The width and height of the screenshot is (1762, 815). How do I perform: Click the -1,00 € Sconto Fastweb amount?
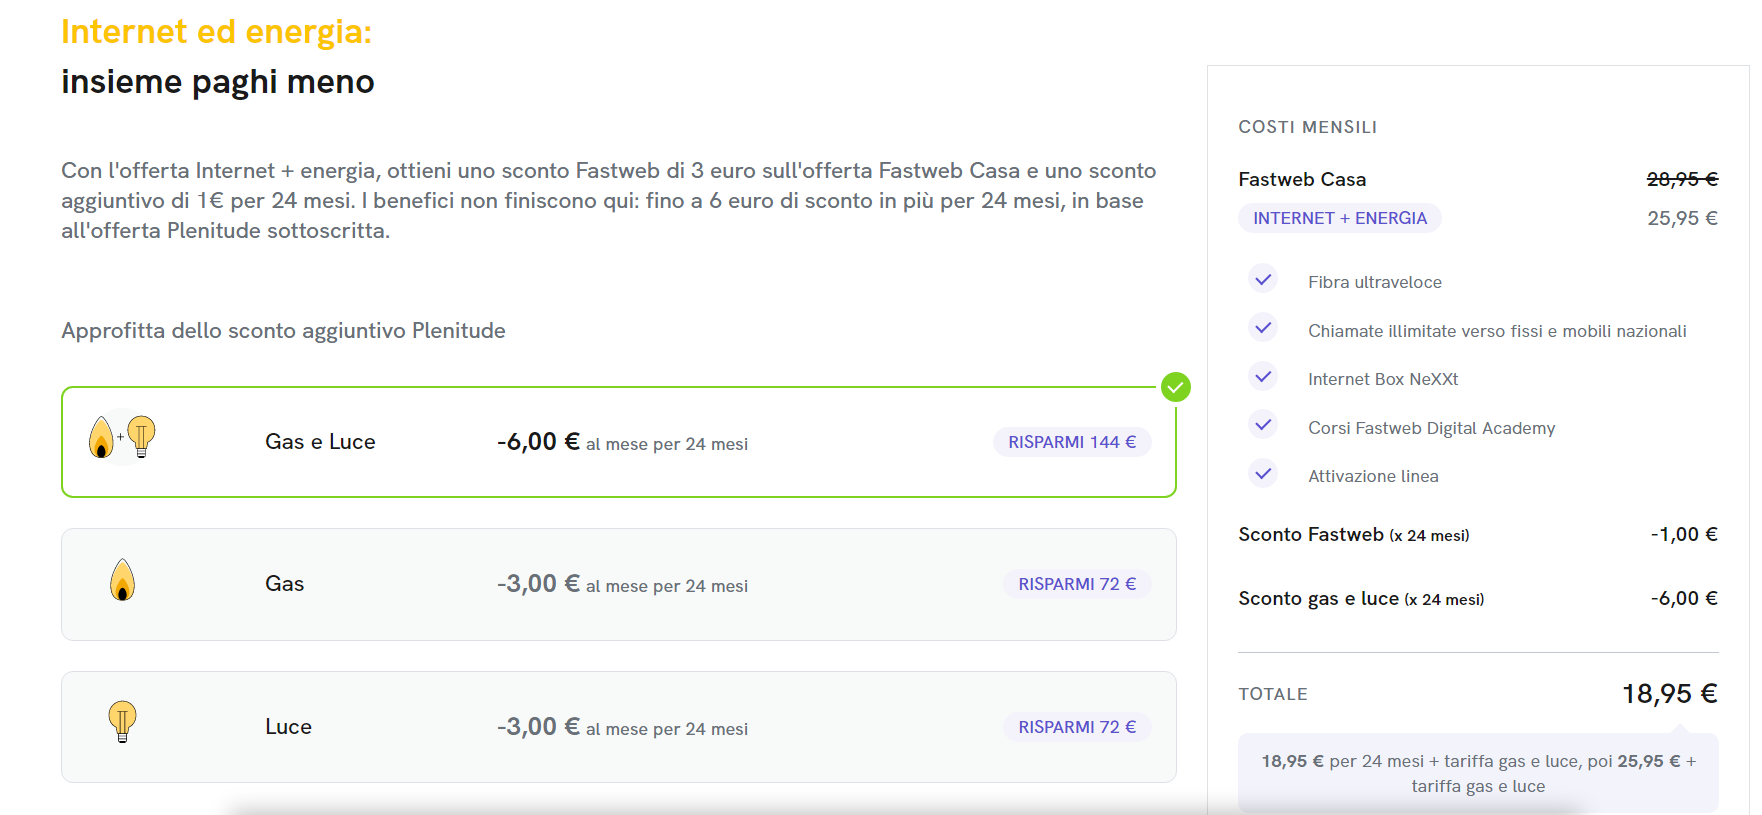1684,535
